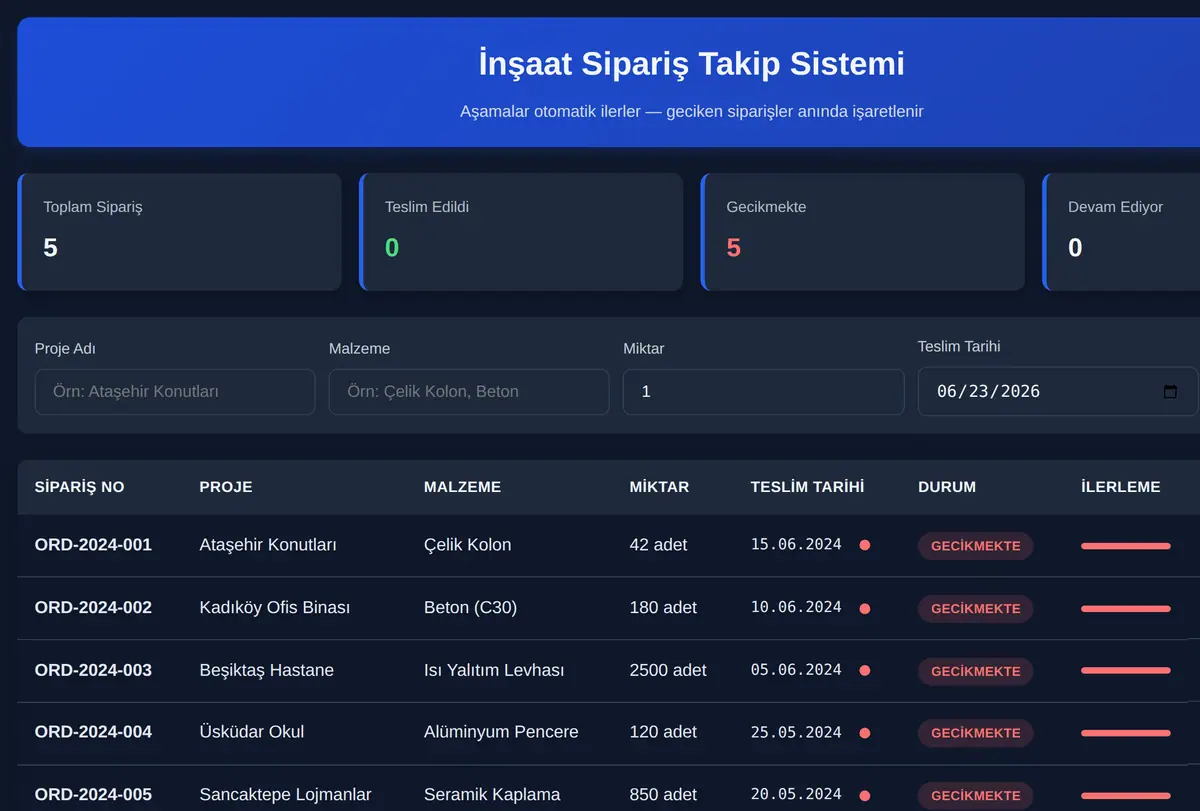Focus the Proje Adı input field
1200x811 pixels.
tap(175, 392)
